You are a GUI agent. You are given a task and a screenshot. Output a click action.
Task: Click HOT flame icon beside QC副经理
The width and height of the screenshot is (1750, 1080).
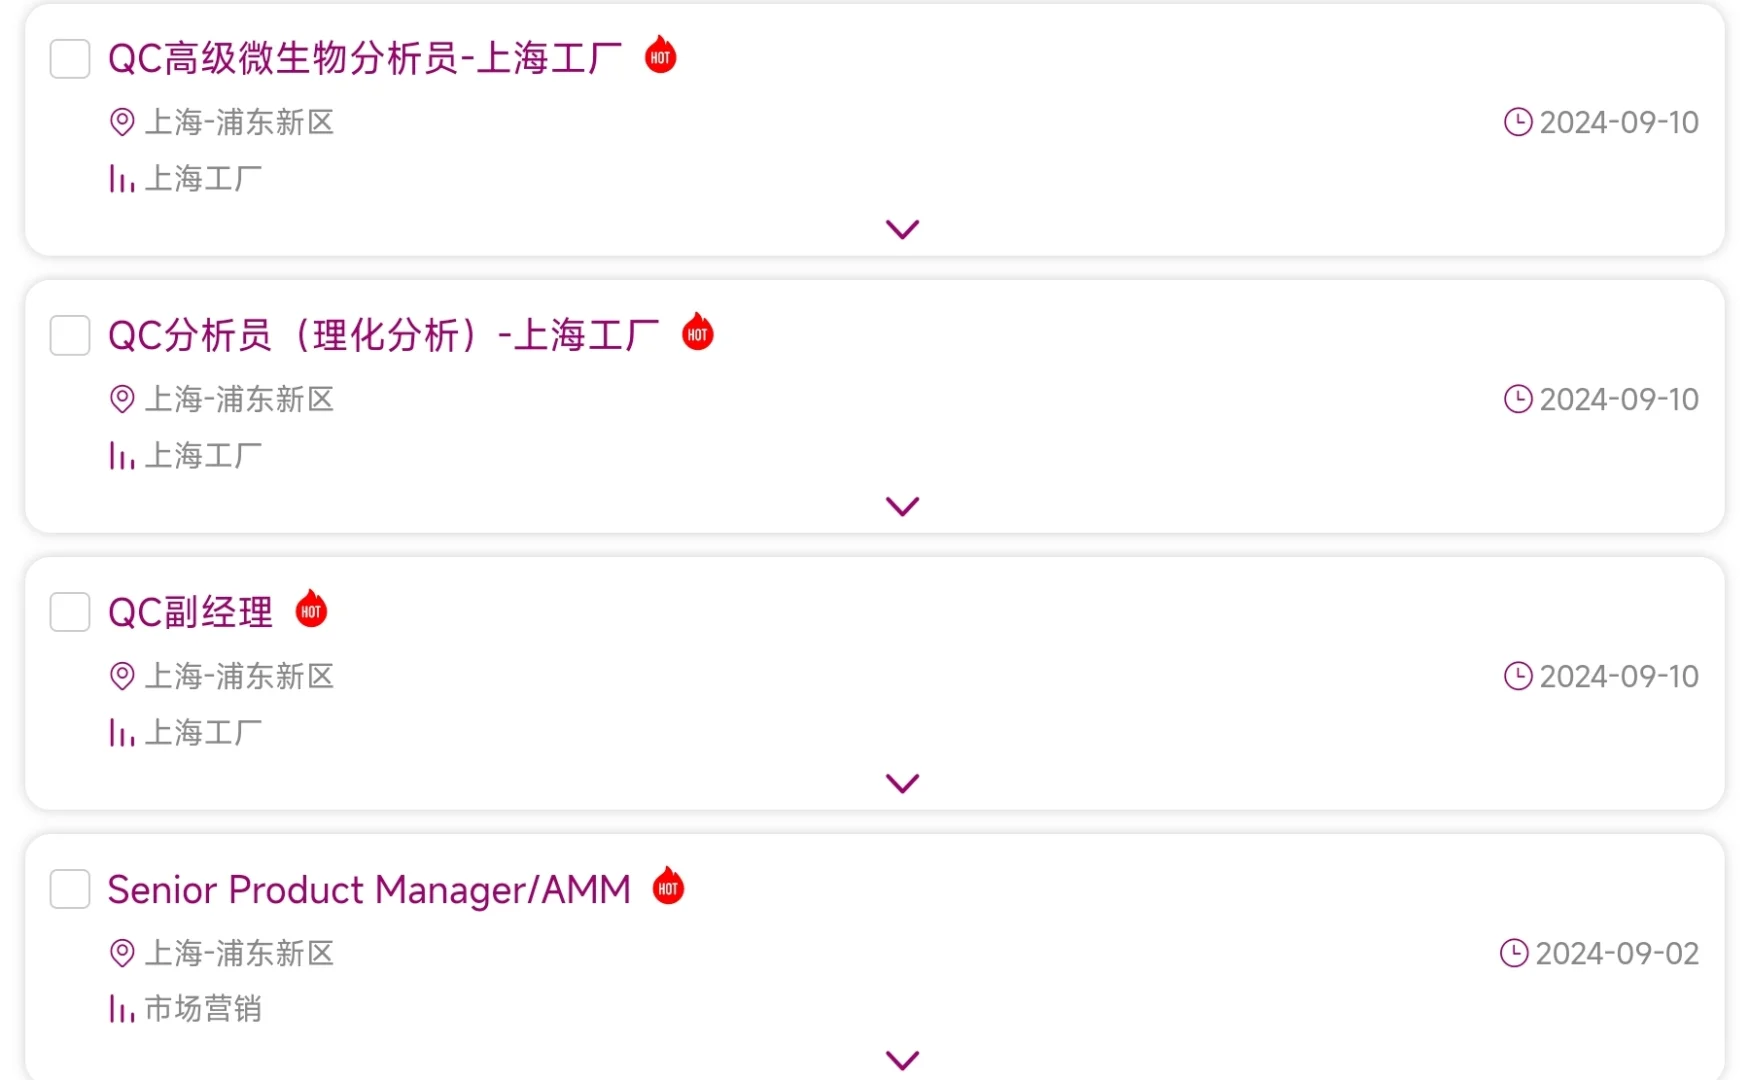click(x=311, y=609)
